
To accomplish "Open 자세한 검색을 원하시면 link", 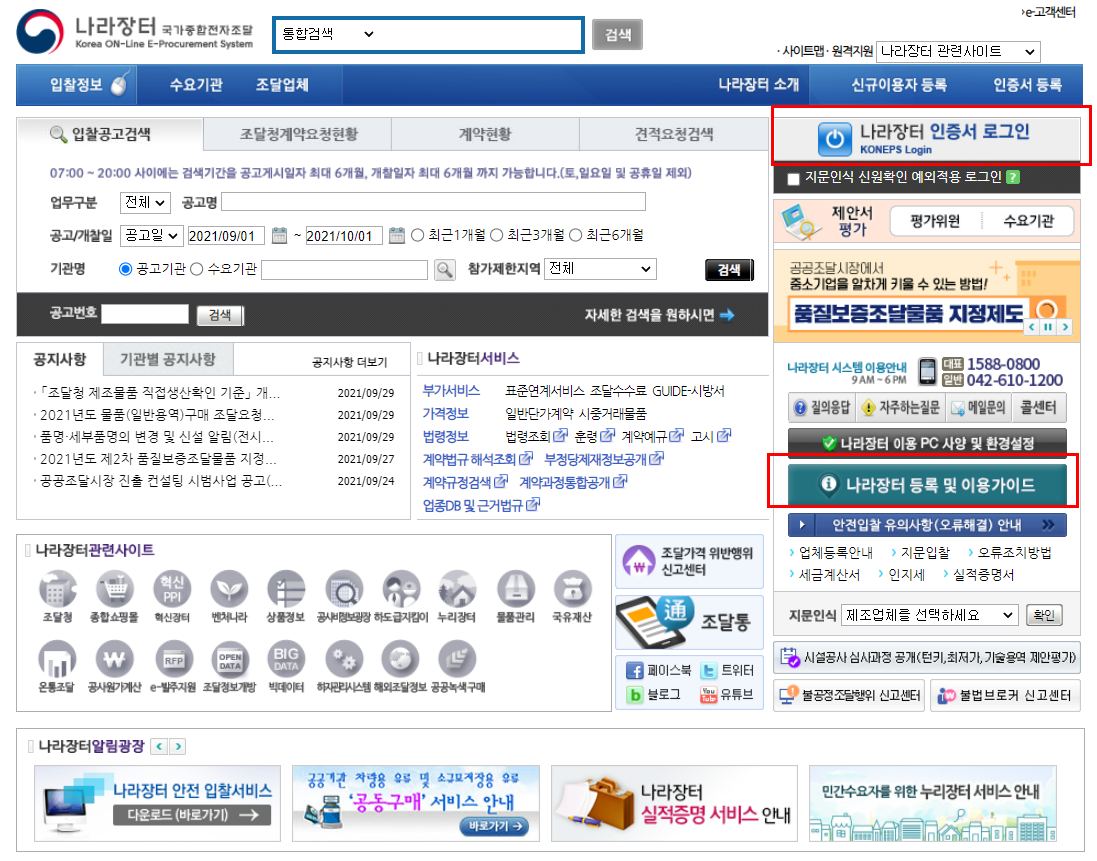I will pos(659,315).
